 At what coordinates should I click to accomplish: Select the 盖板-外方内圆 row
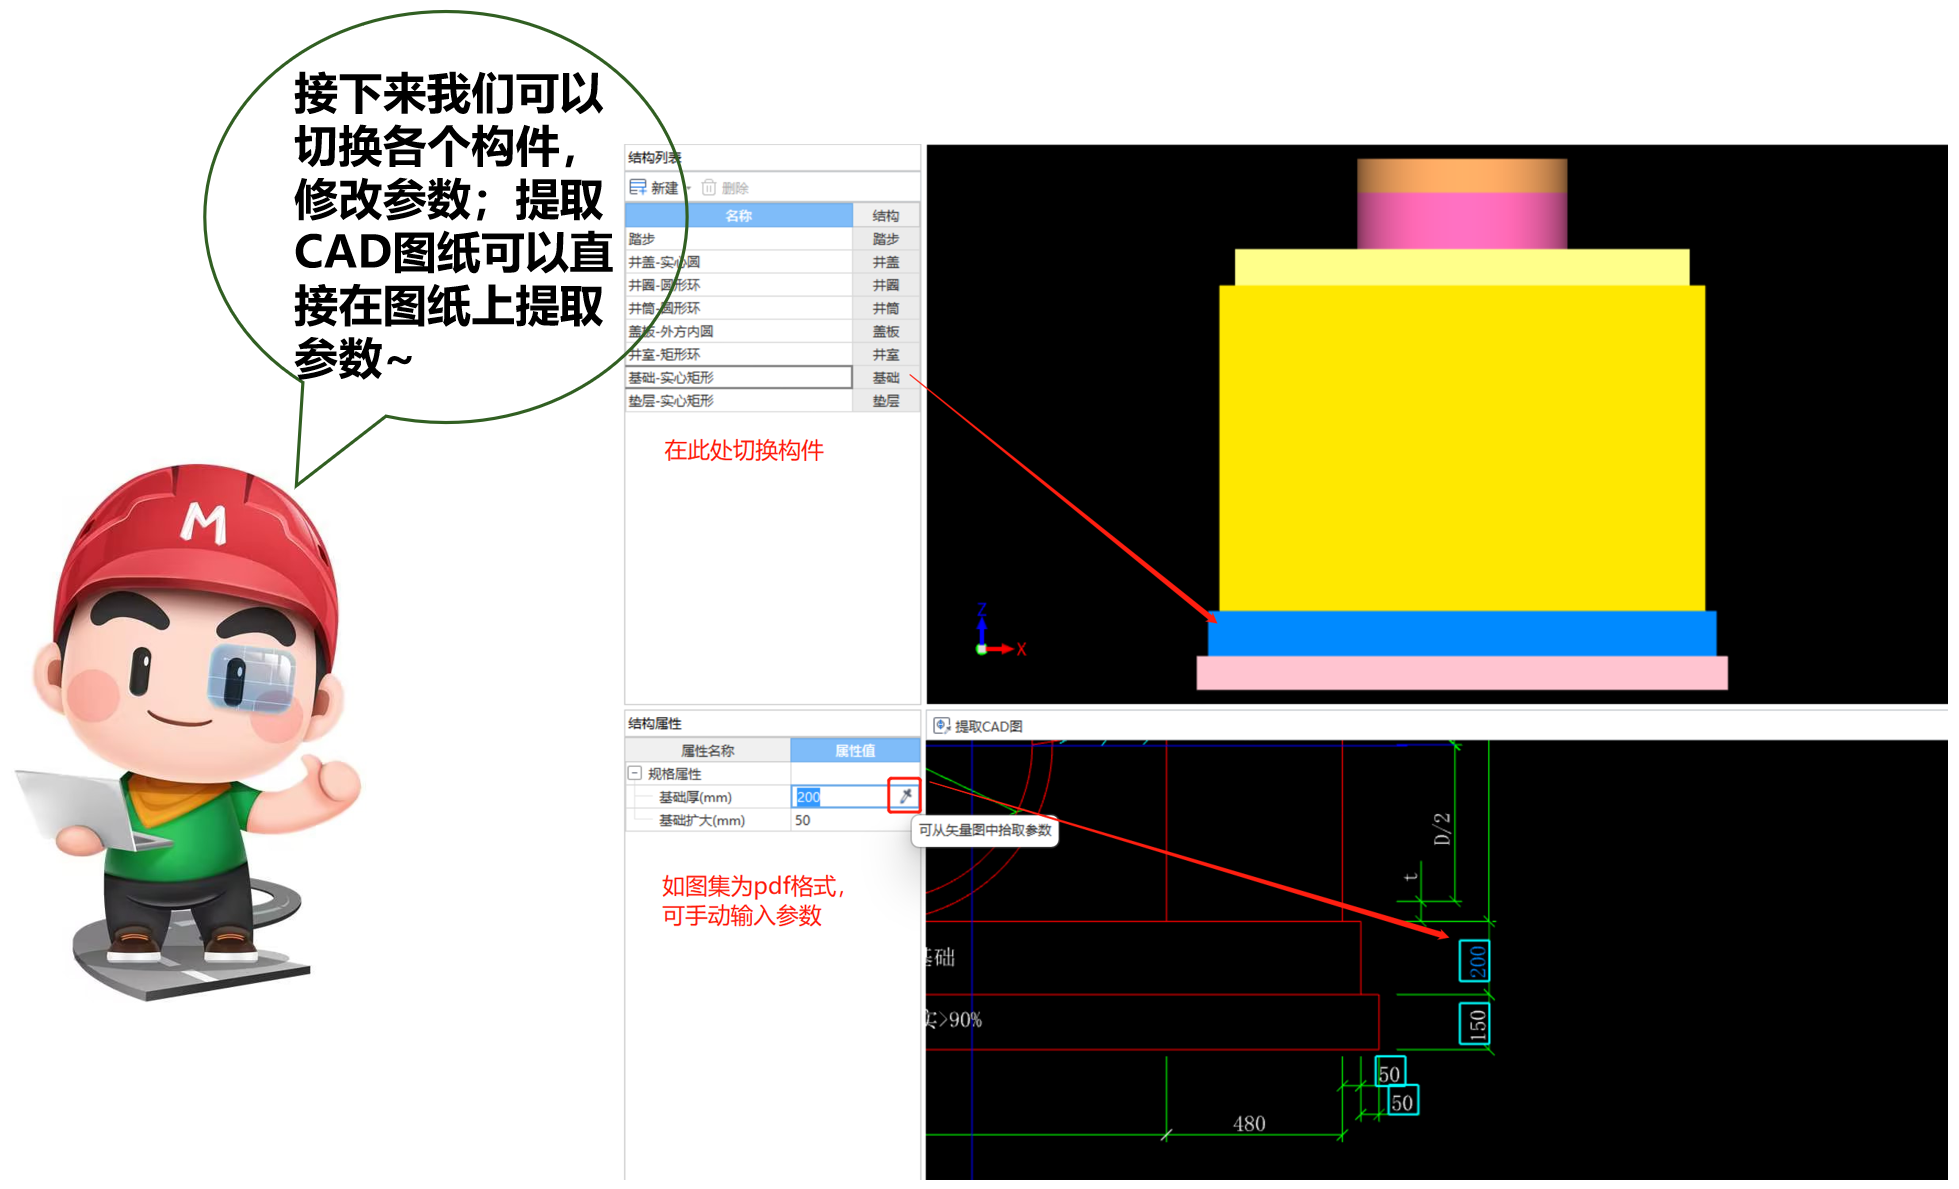(x=738, y=331)
